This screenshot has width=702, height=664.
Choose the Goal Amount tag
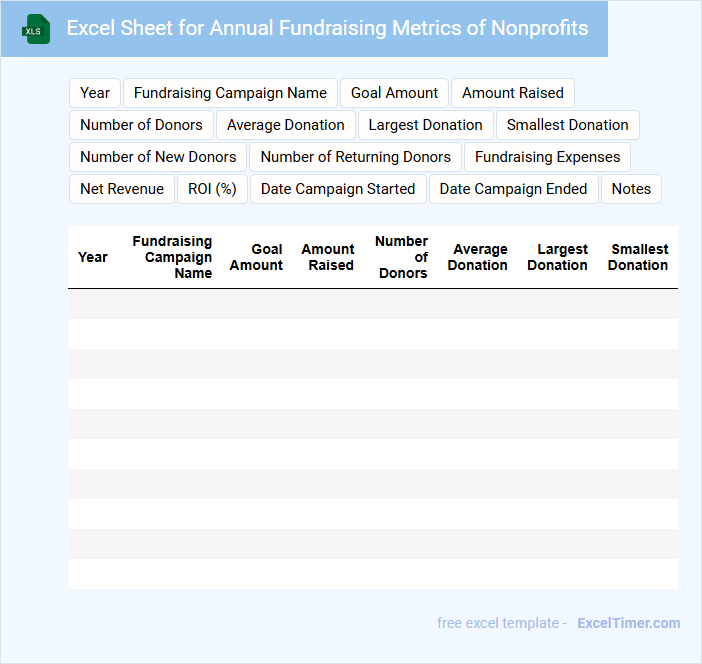[394, 93]
